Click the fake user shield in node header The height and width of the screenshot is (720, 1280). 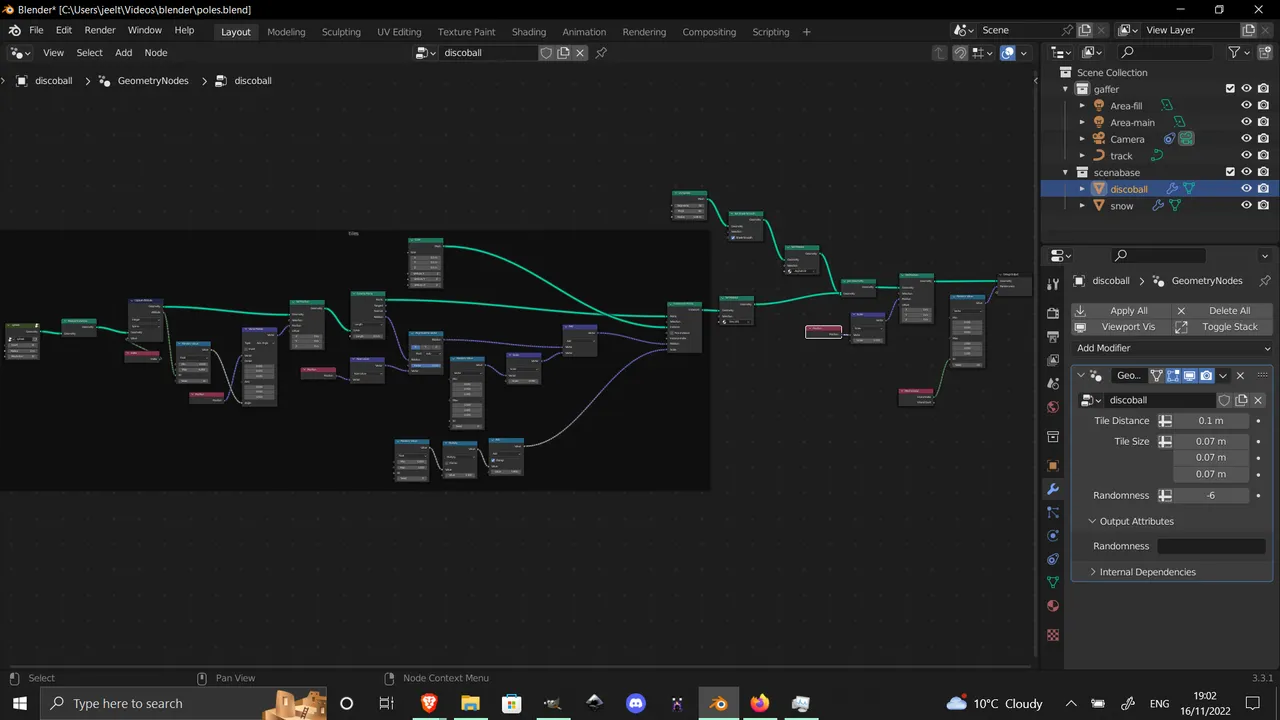(546, 53)
